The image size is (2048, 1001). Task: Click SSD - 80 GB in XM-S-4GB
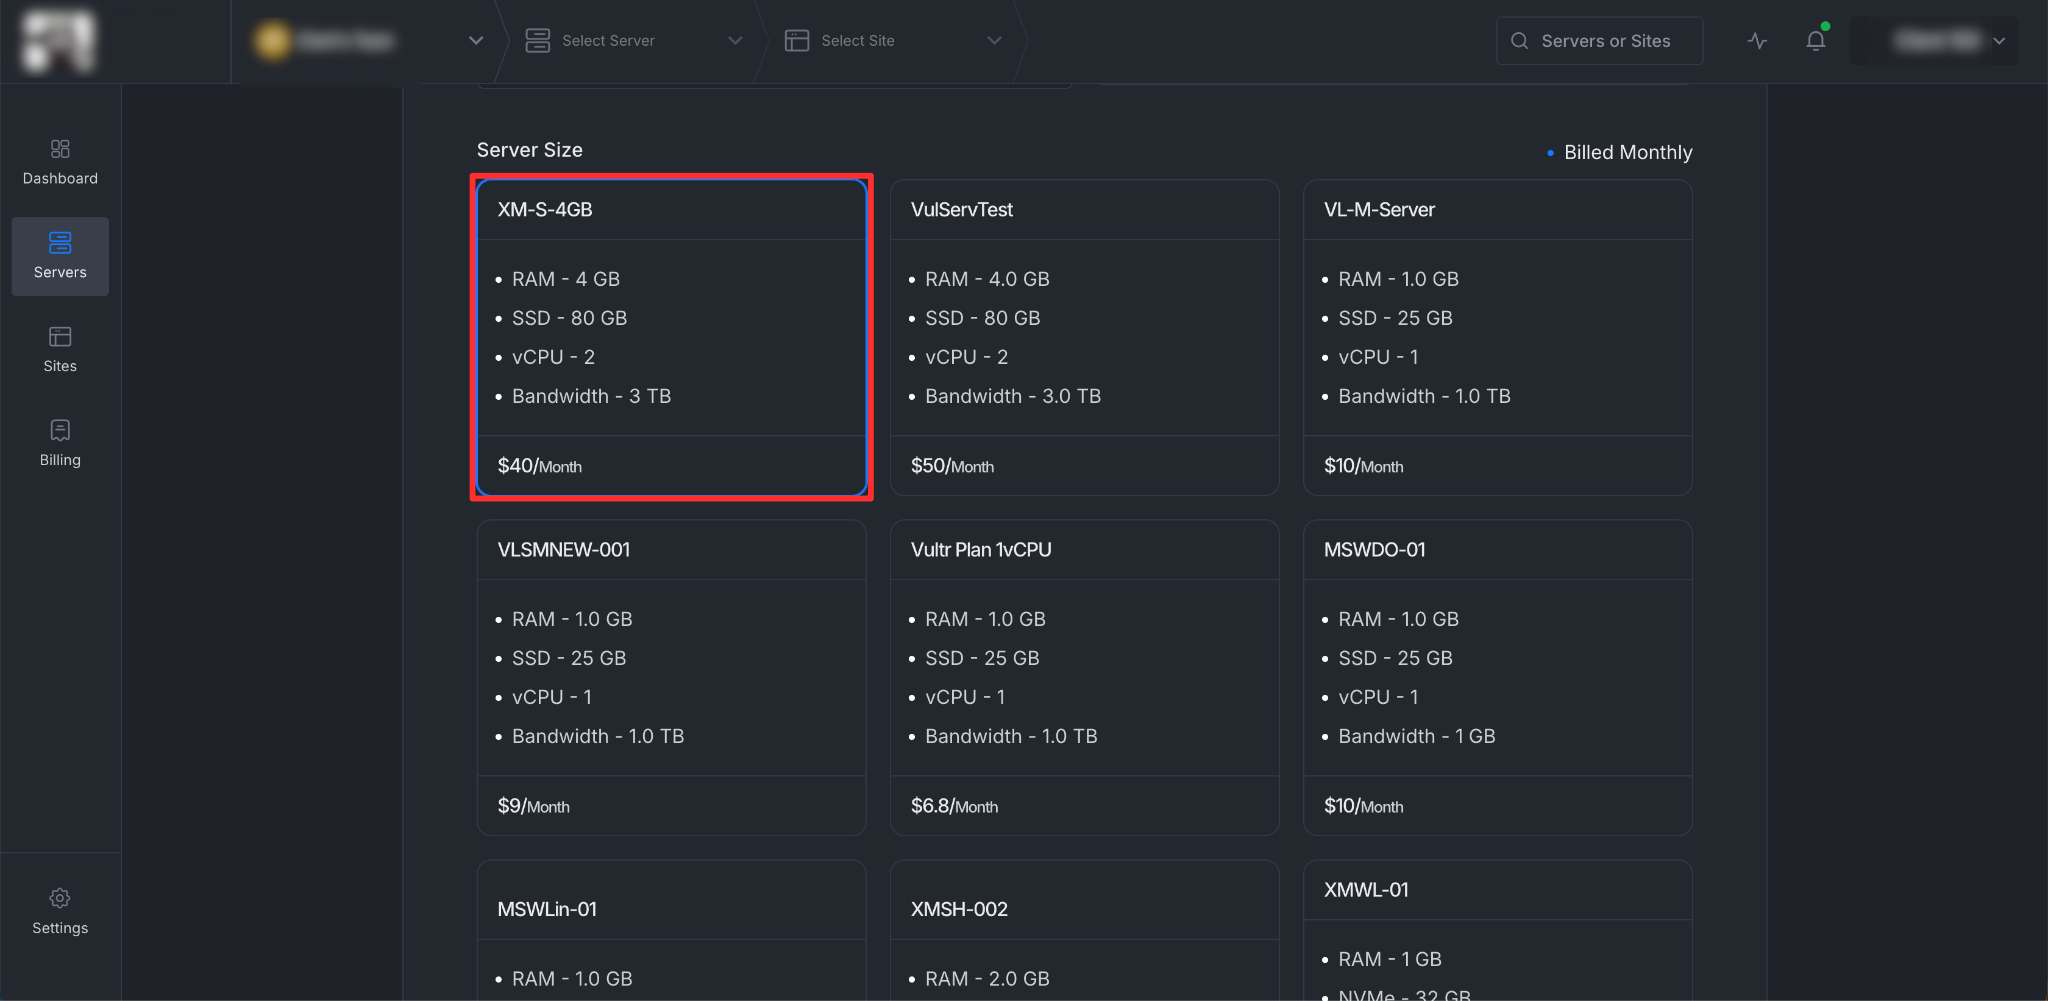tap(569, 318)
